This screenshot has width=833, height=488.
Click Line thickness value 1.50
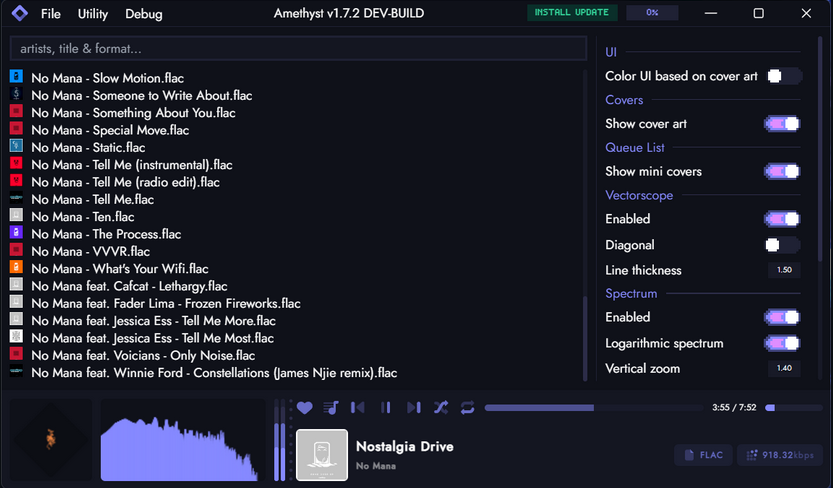tap(784, 270)
